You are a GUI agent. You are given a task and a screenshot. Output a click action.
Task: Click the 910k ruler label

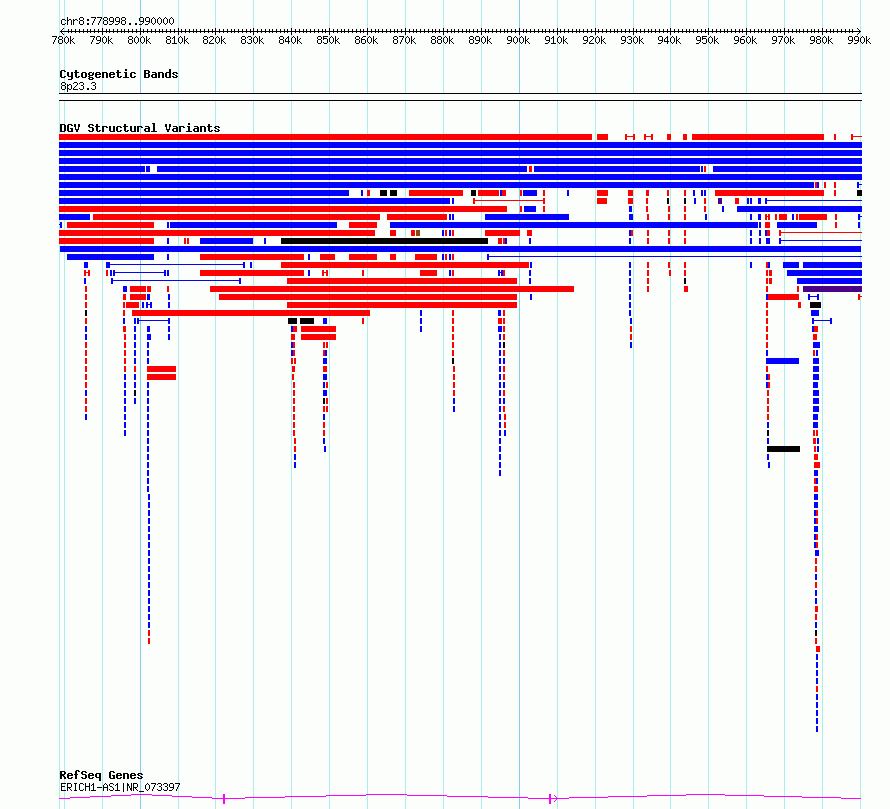click(x=556, y=40)
